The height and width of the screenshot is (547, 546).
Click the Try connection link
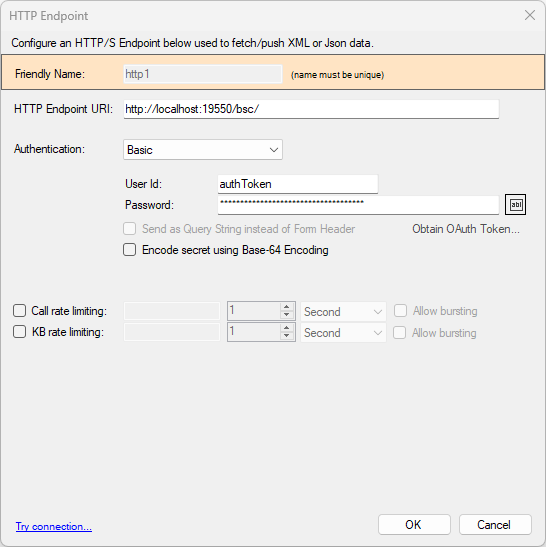pos(54,526)
